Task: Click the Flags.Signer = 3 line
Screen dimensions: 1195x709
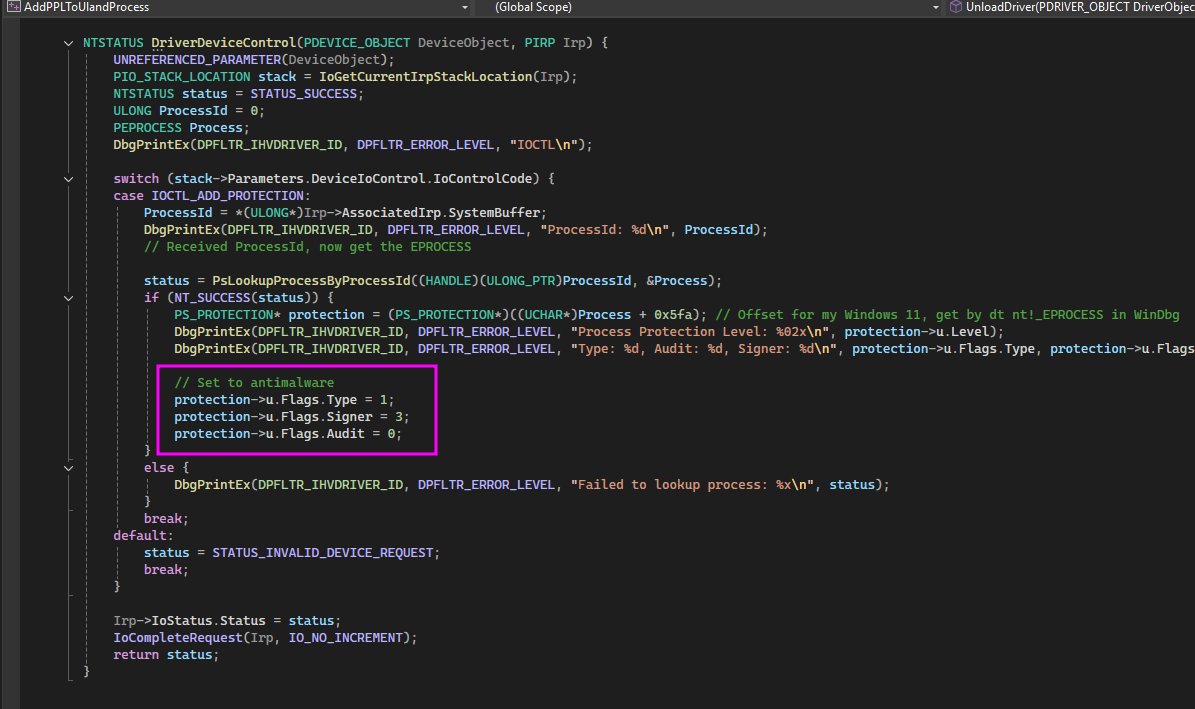Action: (x=292, y=416)
